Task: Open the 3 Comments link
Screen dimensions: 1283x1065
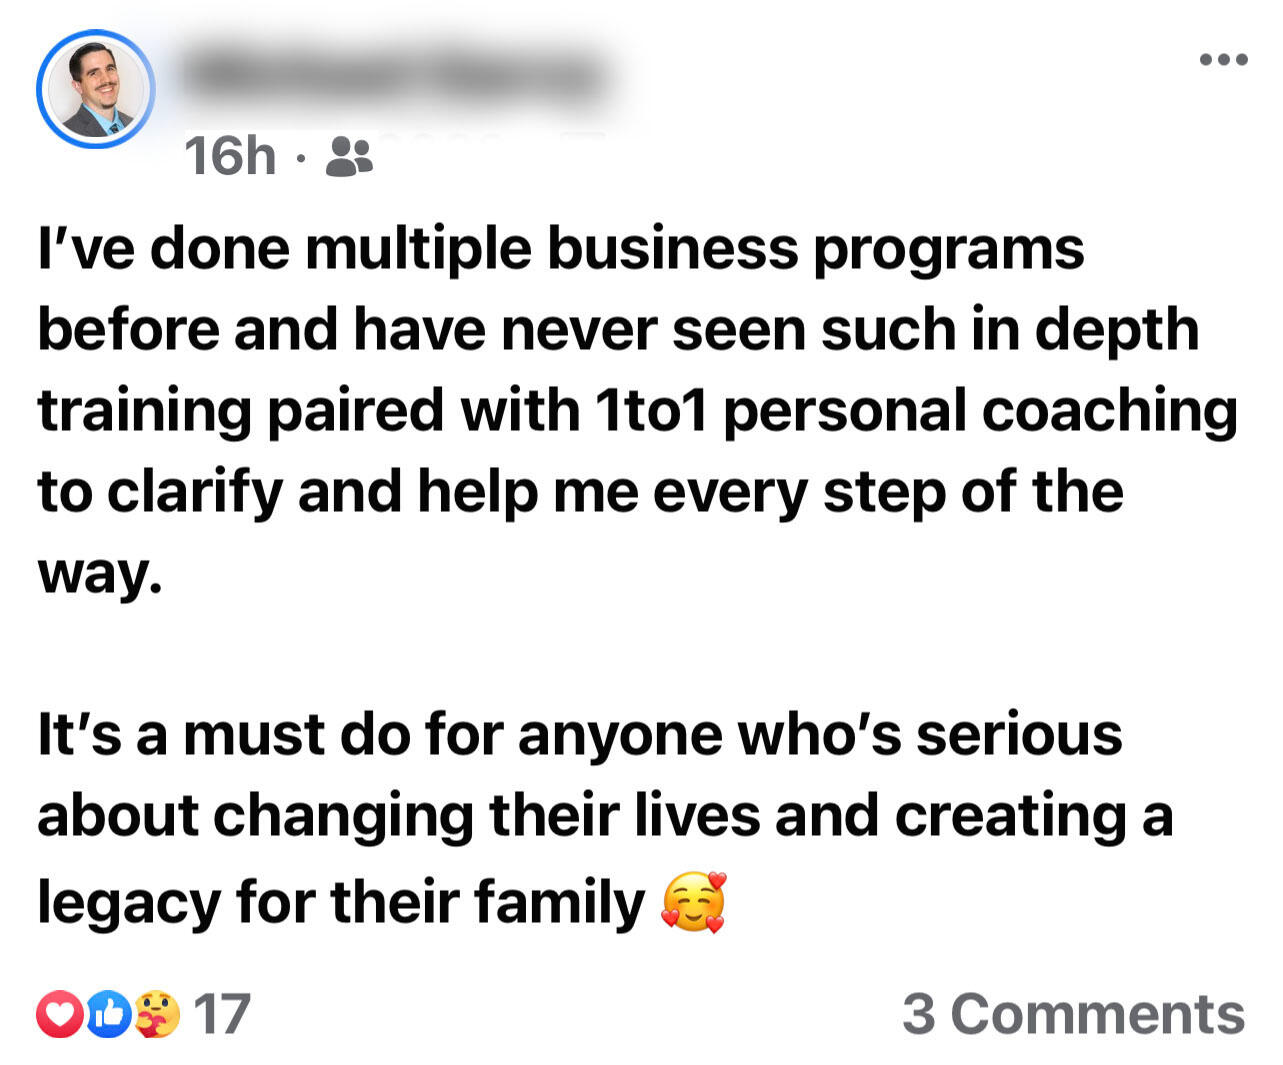Action: point(1072,1015)
